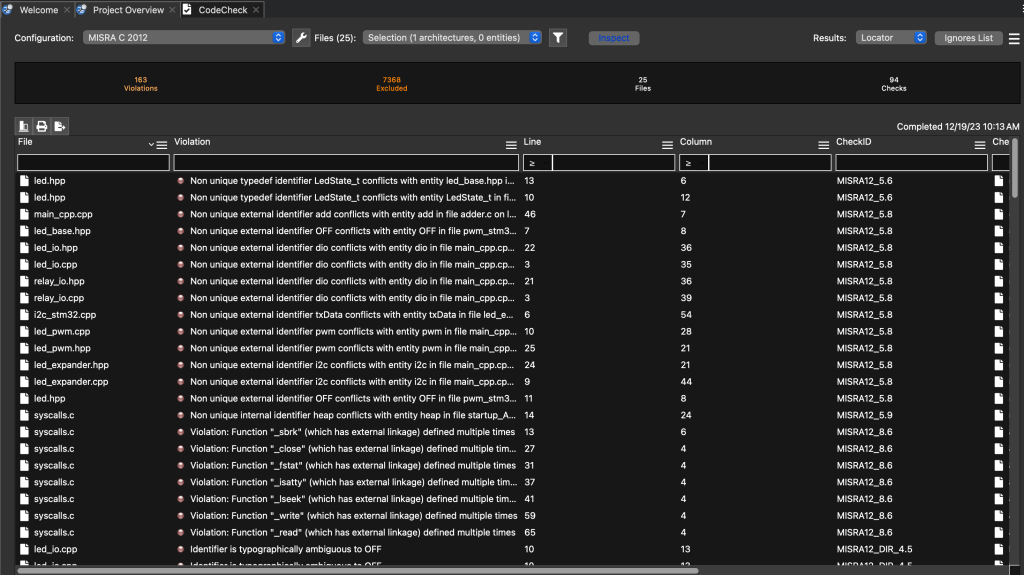Click 163 Violations summary
Viewport: 1024px width, 575px height.
(x=140, y=84)
